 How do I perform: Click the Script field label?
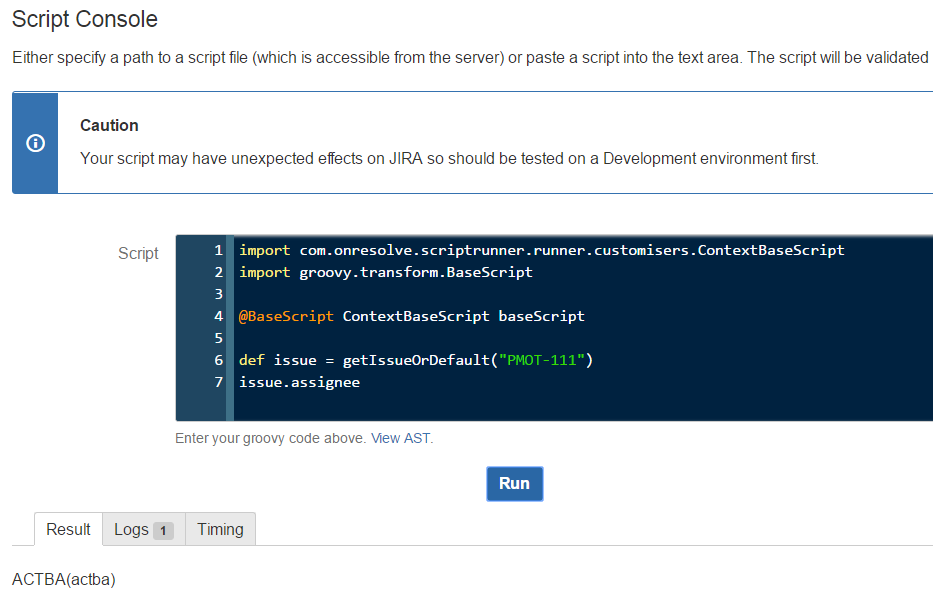point(138,253)
